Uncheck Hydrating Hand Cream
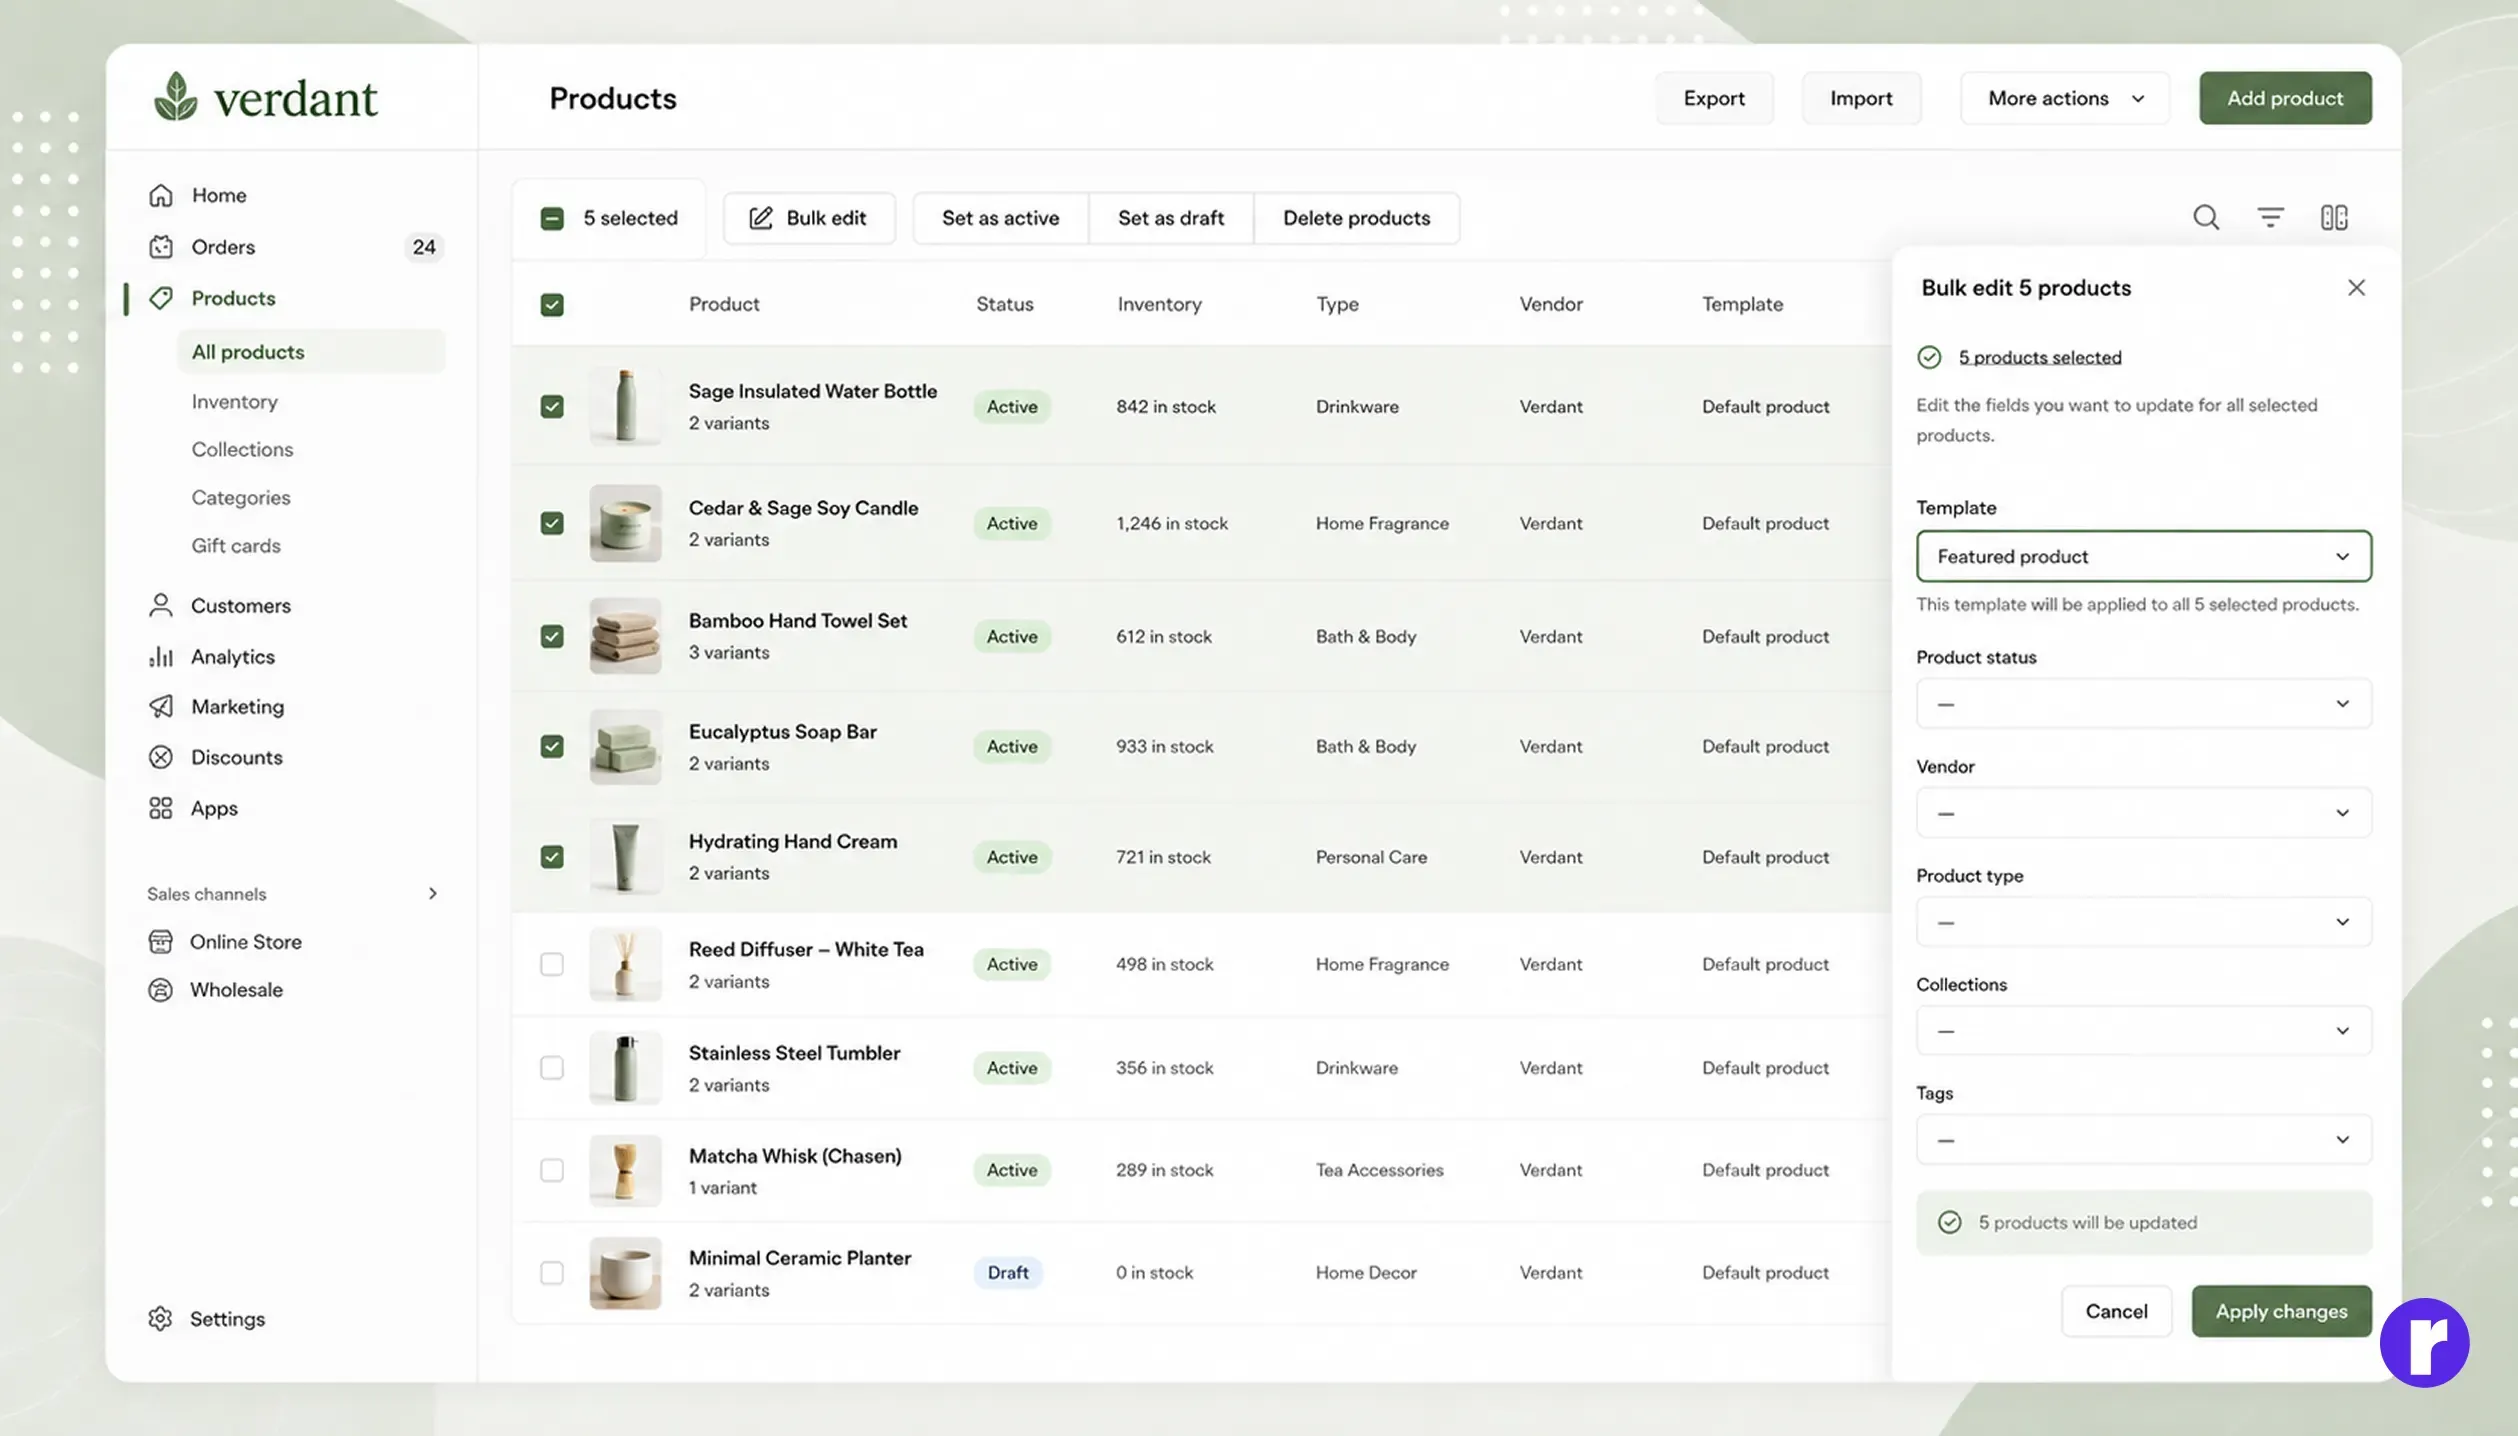Screen dimensions: 2518x1436 (x=552, y=857)
